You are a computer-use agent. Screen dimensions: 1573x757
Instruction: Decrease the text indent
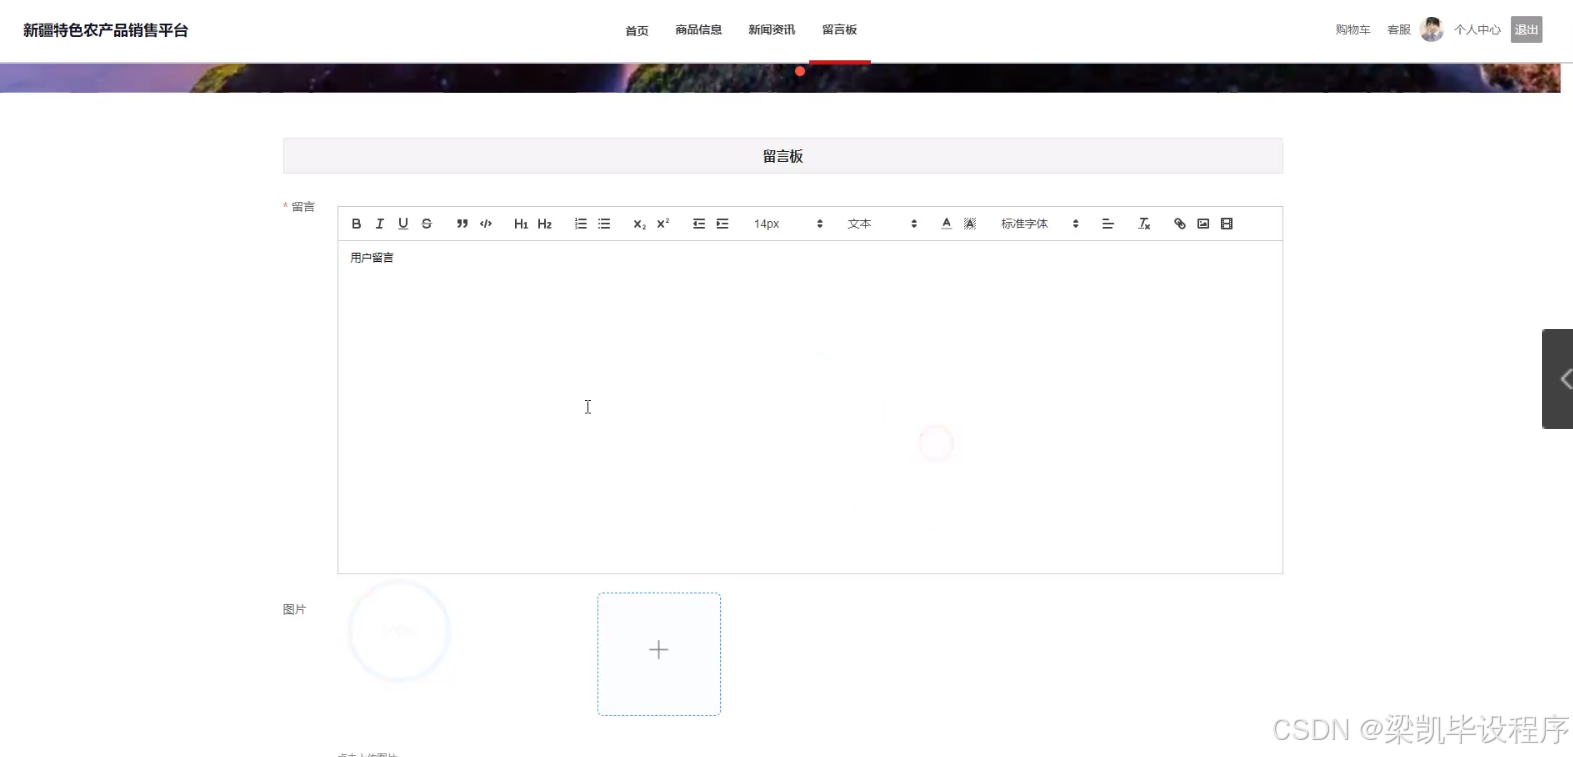699,224
